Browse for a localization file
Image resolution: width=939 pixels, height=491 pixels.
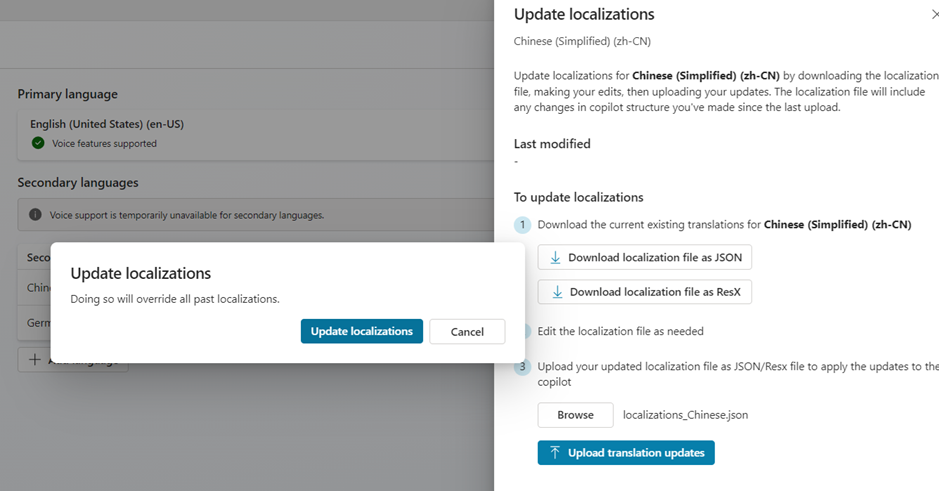point(575,415)
